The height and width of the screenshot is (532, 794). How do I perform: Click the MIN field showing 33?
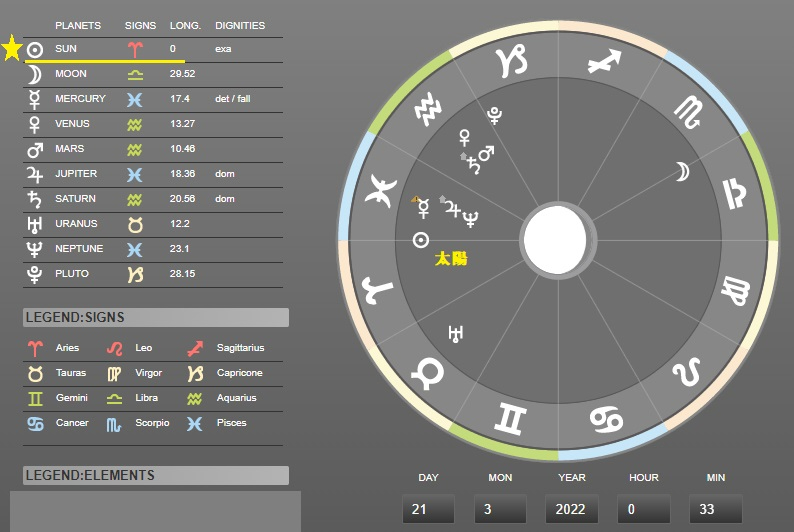(x=716, y=509)
